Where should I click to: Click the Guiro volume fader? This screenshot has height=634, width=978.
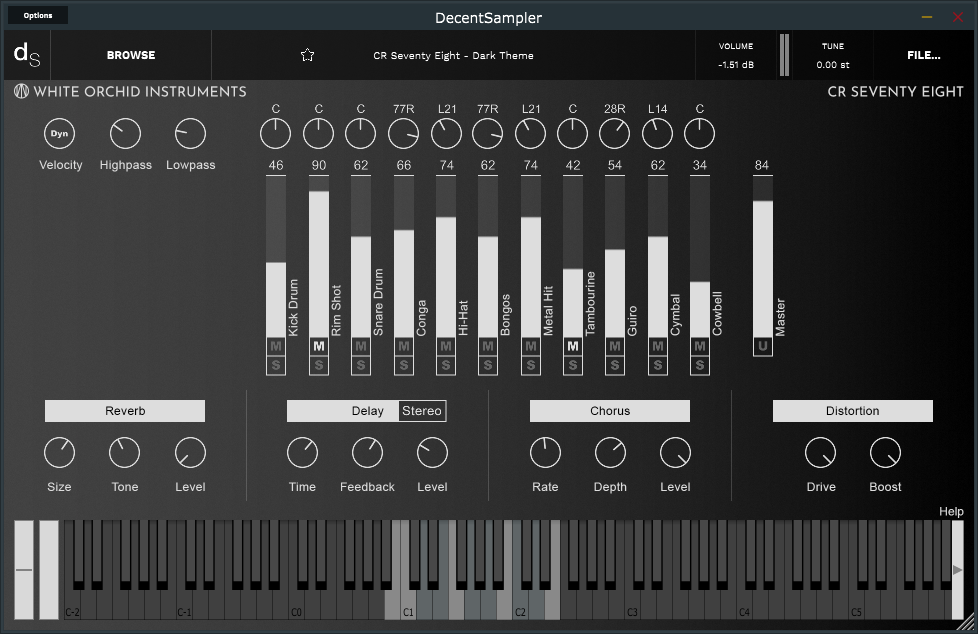[615, 257]
